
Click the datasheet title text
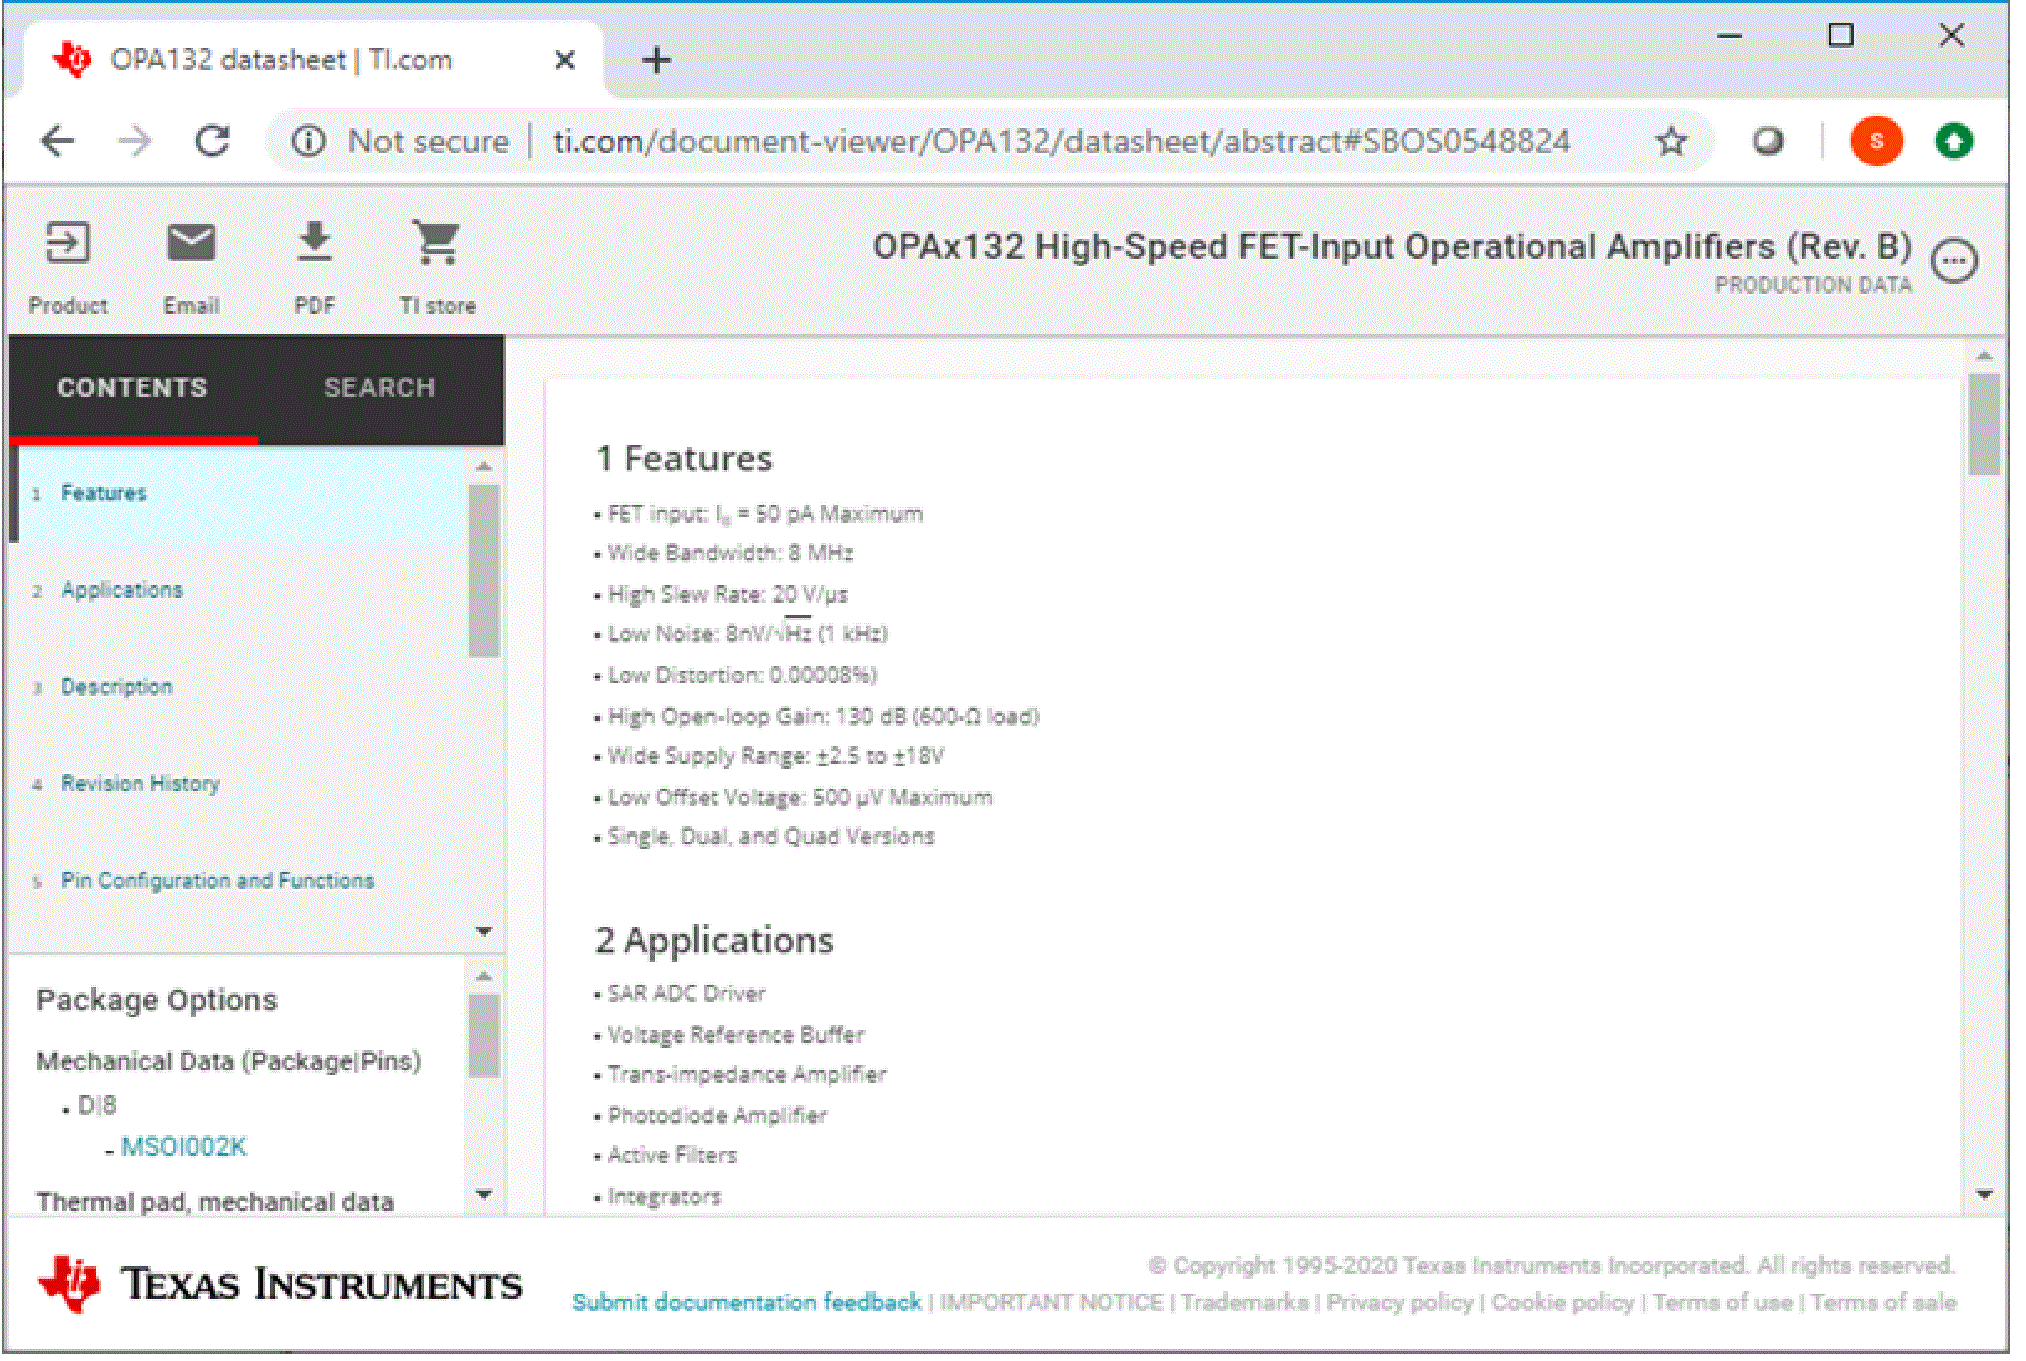1392,247
